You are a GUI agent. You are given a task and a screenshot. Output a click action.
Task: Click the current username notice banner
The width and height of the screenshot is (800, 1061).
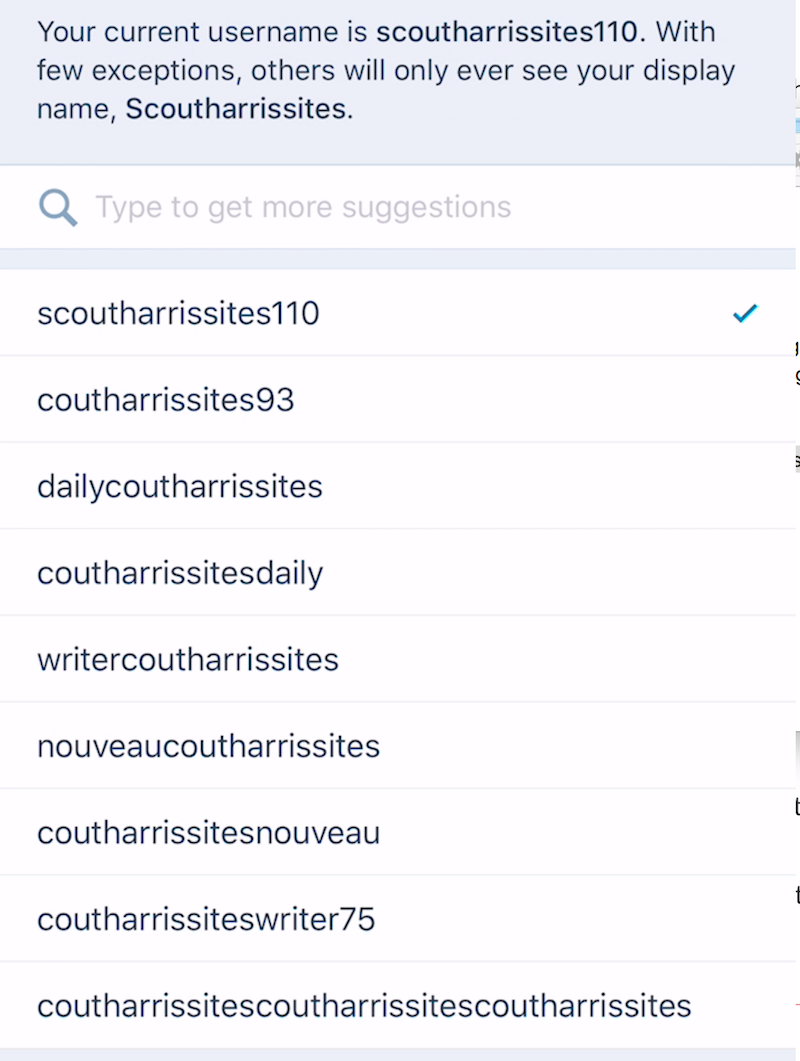click(375, 70)
